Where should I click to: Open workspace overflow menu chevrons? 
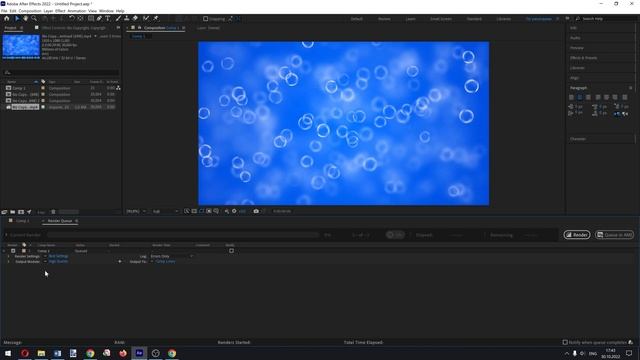(567, 18)
